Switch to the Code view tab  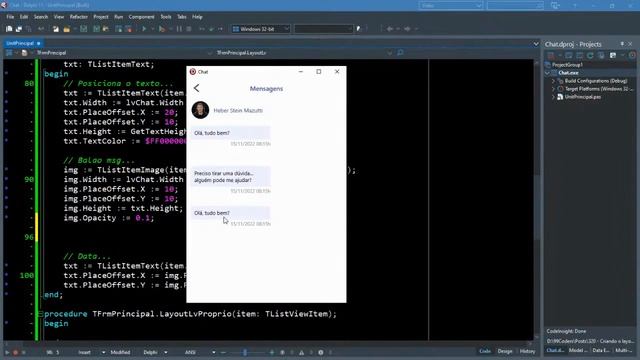click(x=485, y=351)
